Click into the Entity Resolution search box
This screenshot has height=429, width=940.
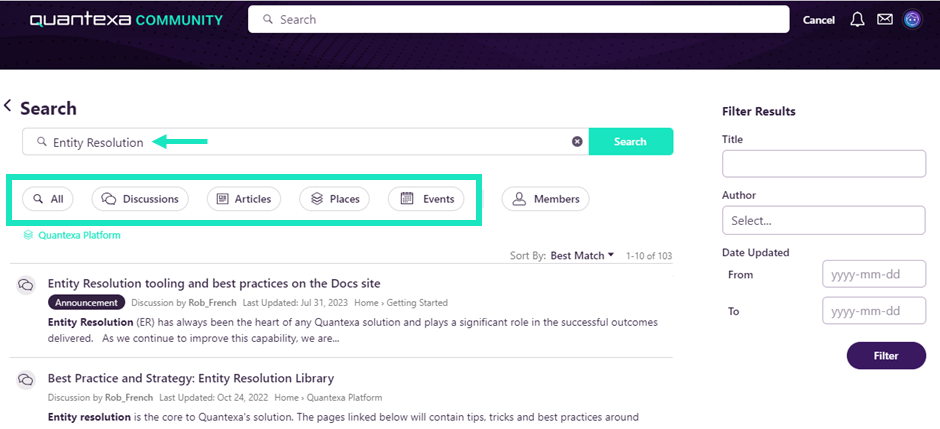pos(306,142)
